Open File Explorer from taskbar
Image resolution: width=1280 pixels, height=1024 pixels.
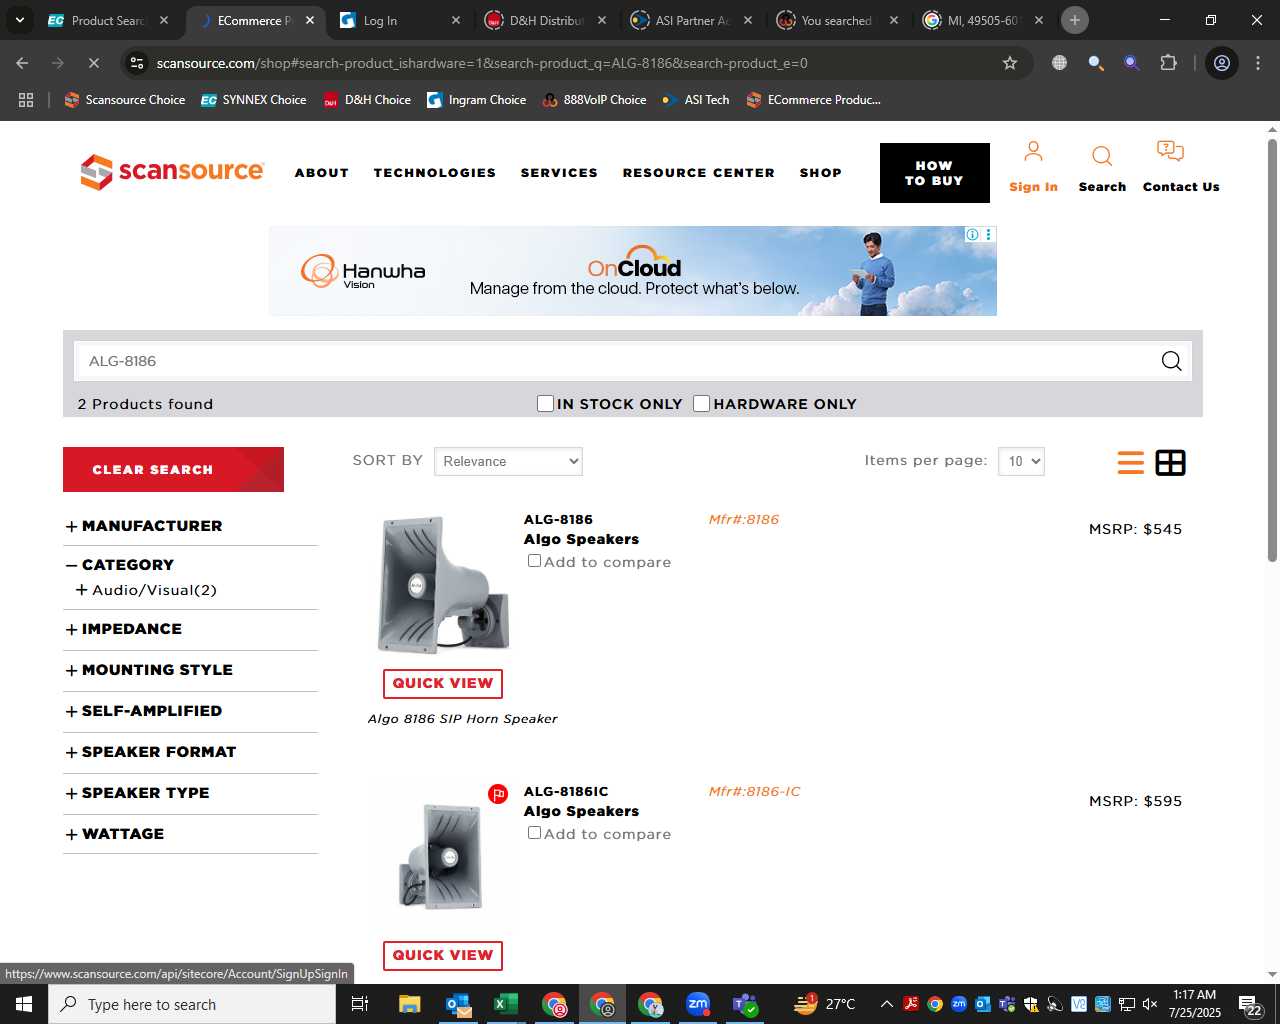tap(410, 1004)
